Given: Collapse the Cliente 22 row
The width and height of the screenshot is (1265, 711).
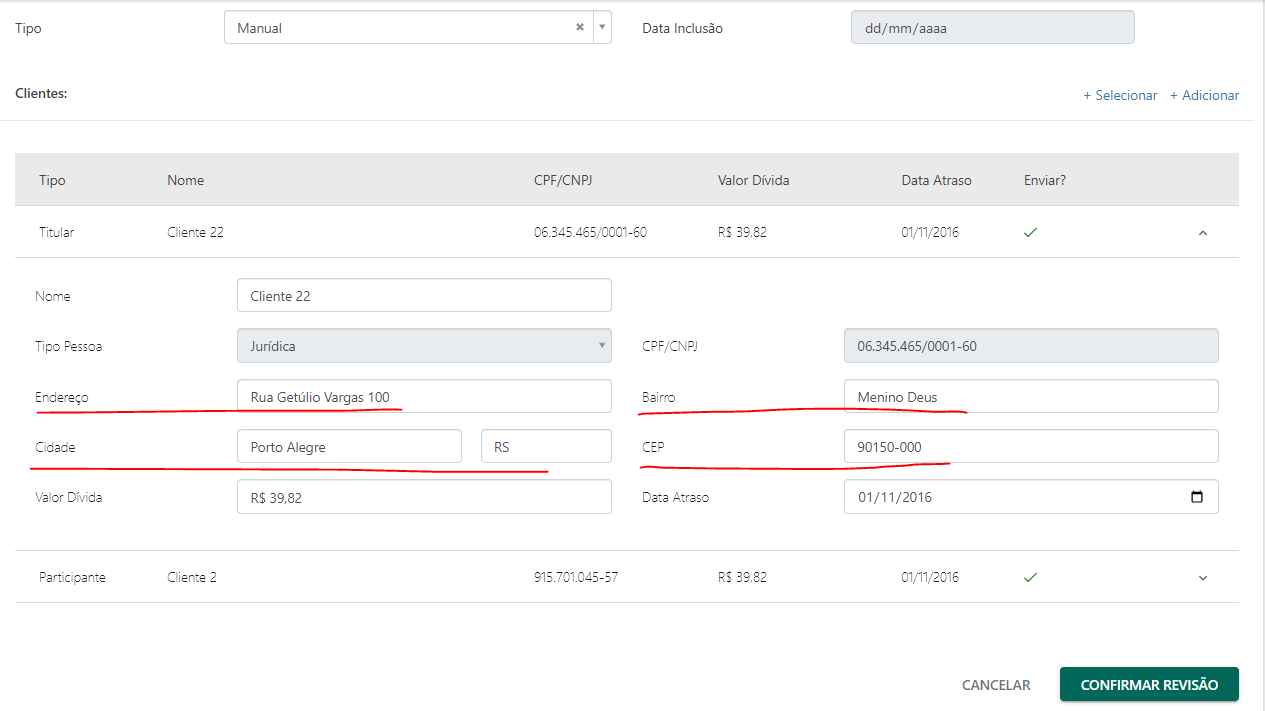Looking at the screenshot, I should [1202, 232].
